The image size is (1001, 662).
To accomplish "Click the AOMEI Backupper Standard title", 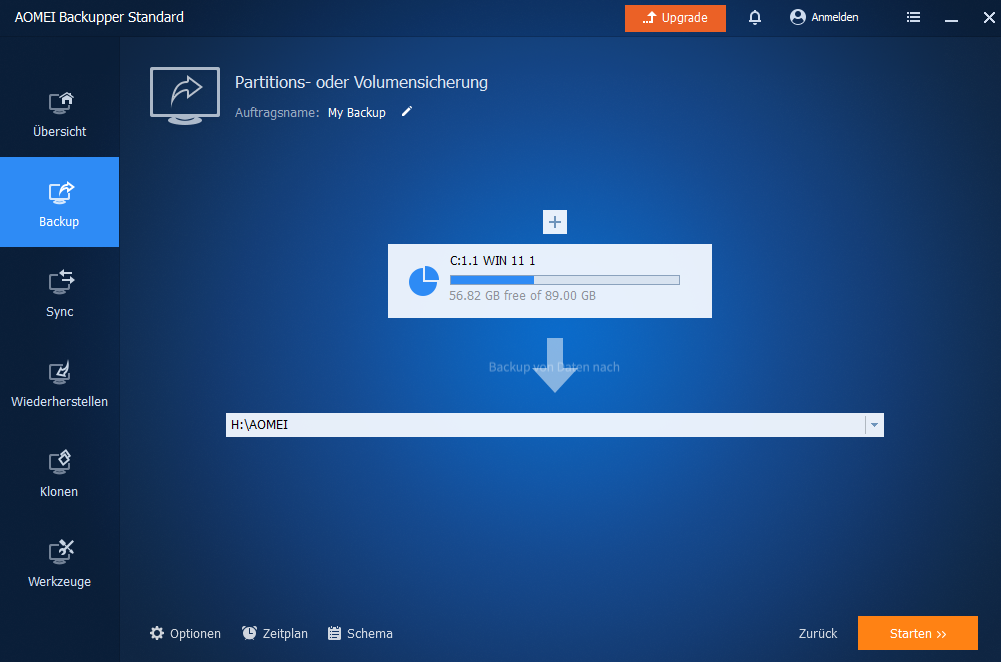I will point(99,17).
